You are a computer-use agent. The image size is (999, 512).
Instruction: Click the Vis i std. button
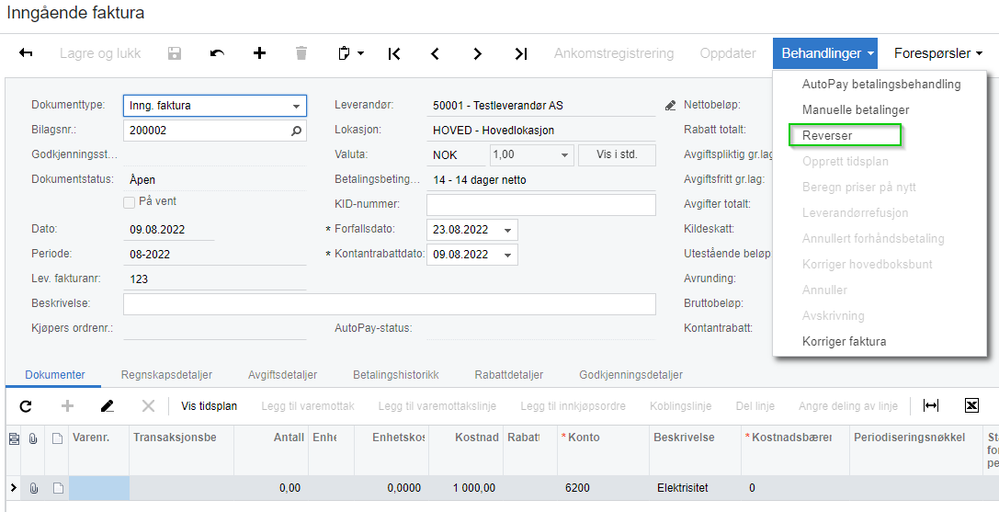click(x=617, y=155)
